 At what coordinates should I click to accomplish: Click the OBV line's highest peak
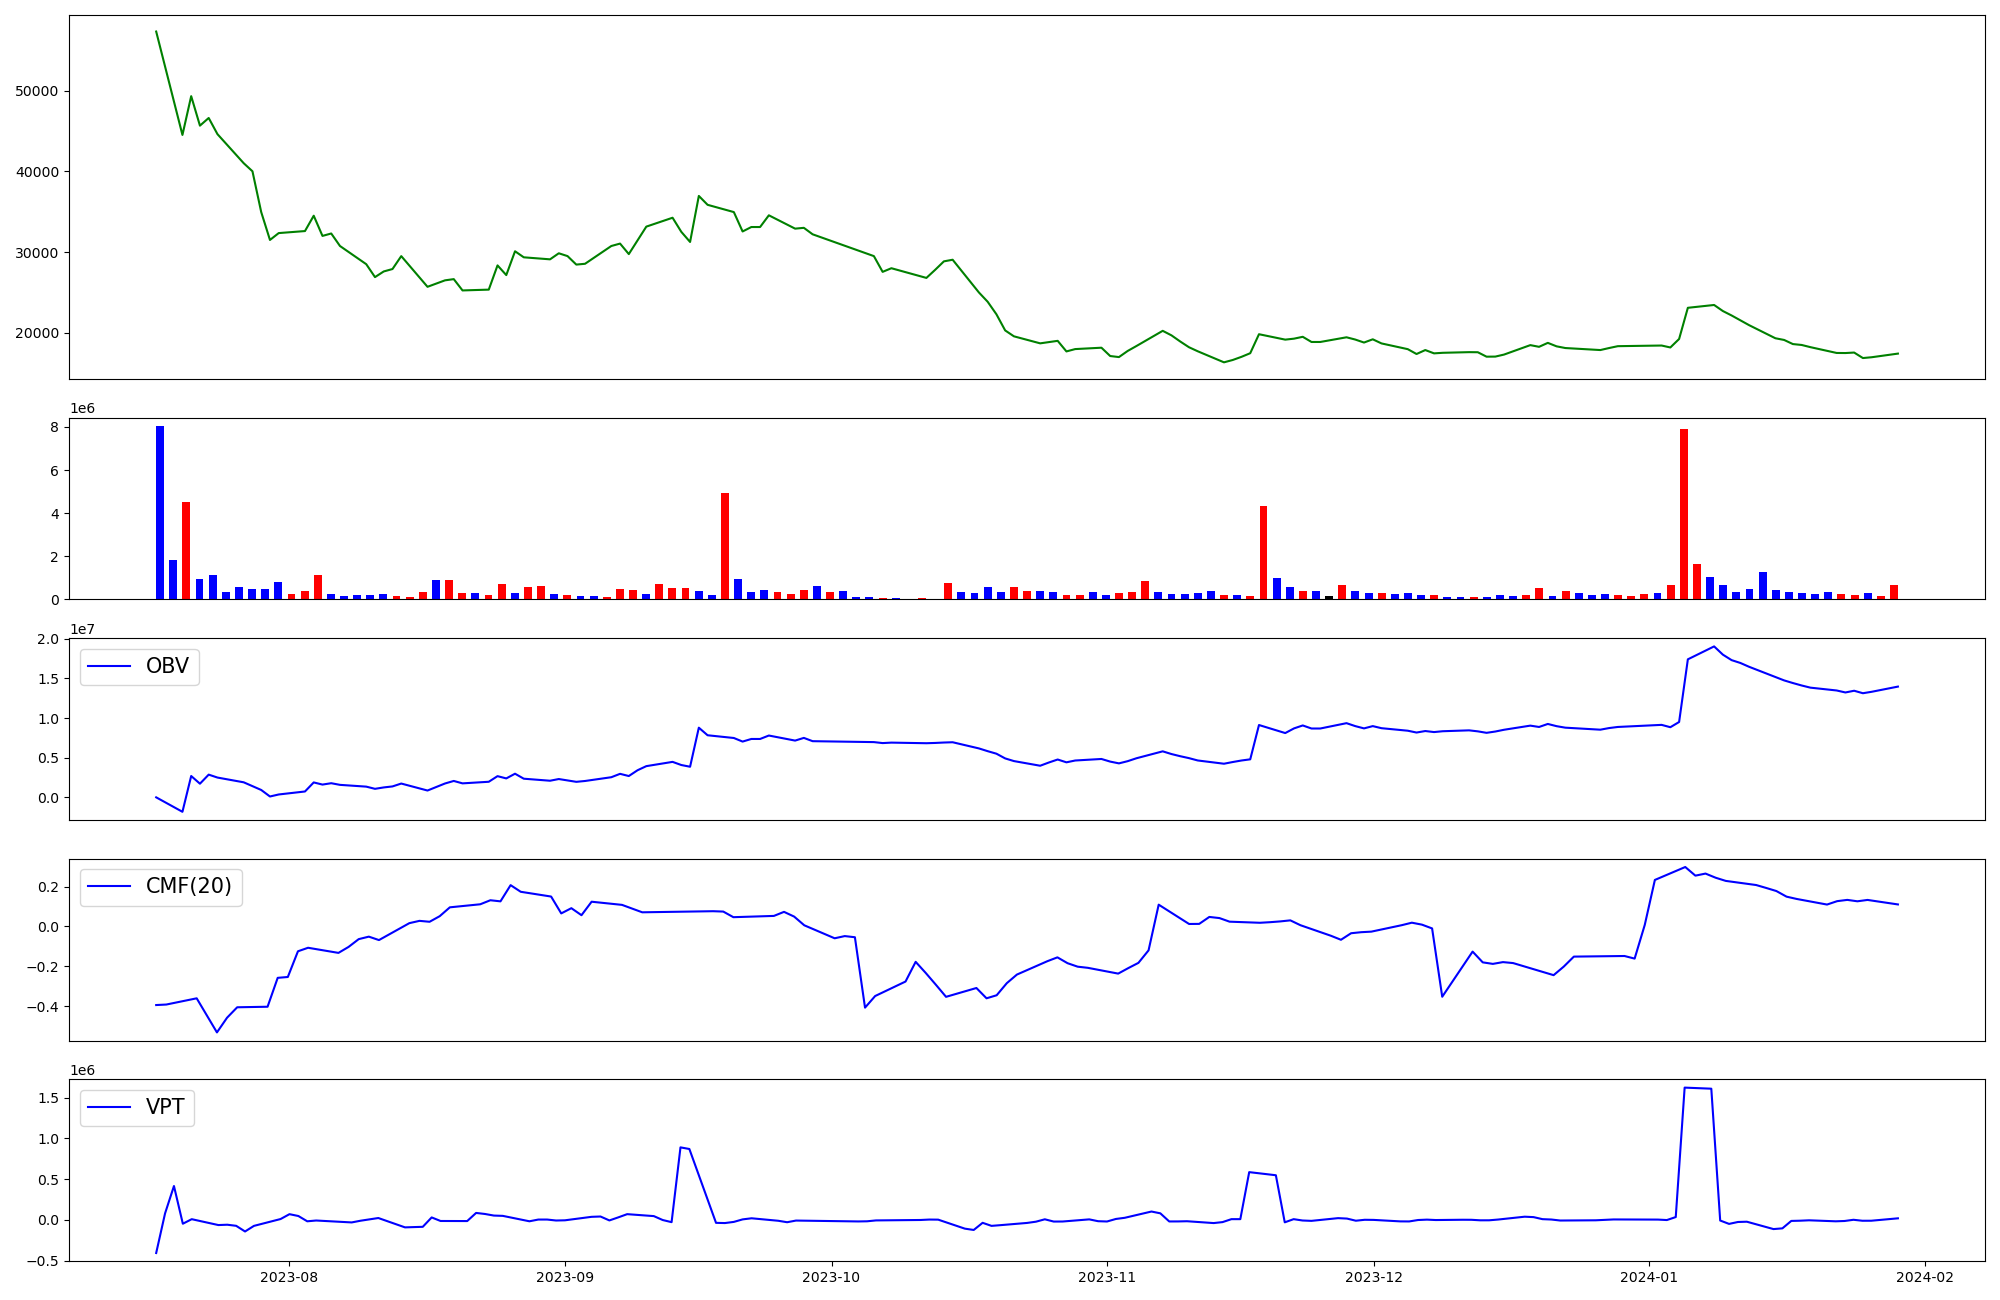(x=1713, y=647)
